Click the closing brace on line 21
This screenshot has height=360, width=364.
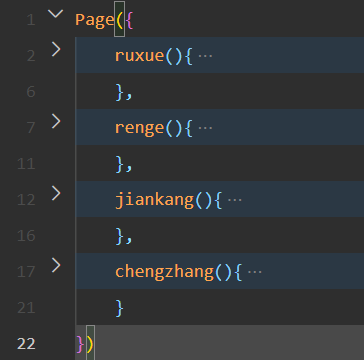[x=119, y=308]
